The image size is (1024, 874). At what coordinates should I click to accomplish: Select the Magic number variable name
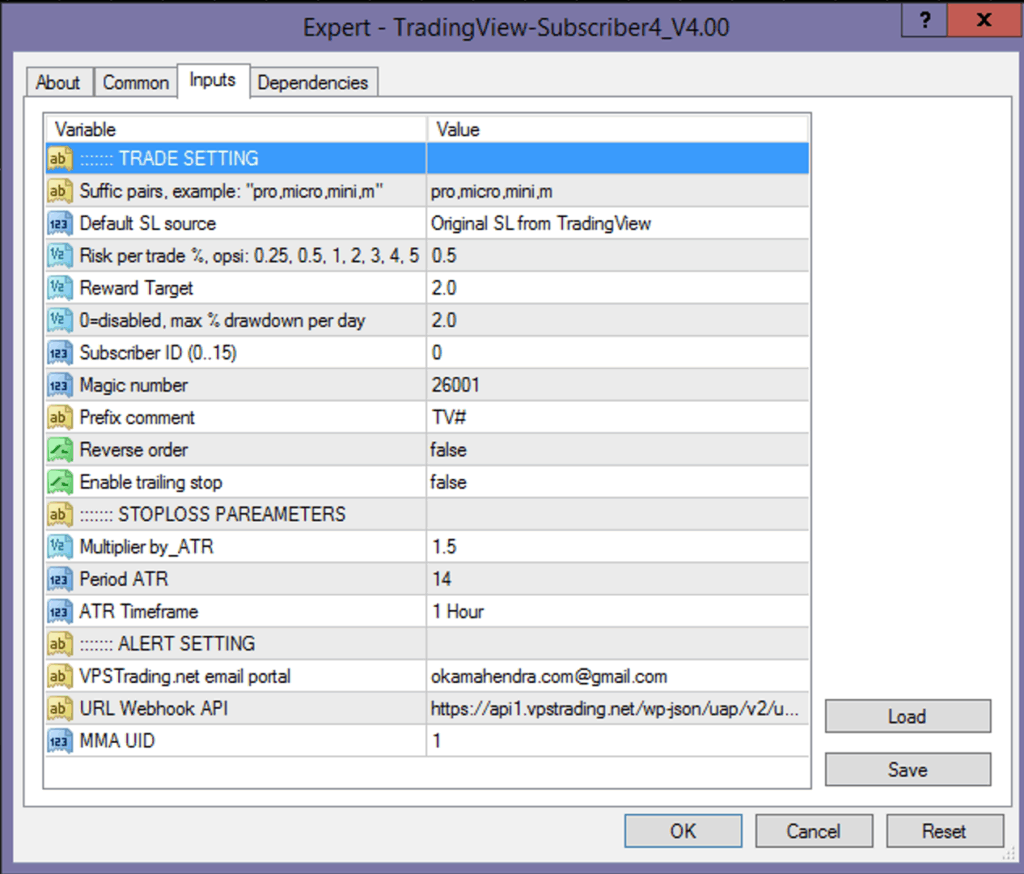(x=134, y=385)
